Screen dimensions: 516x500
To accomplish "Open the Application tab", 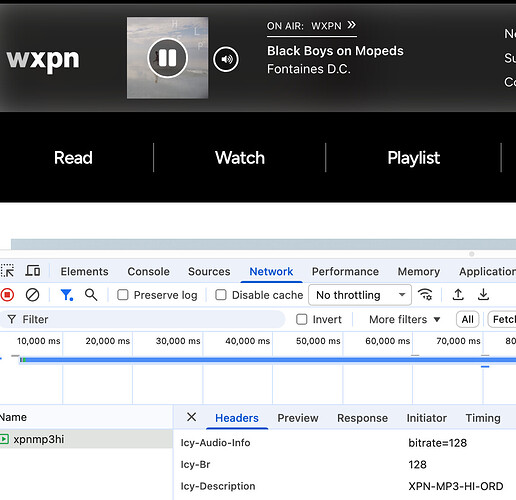I will (x=487, y=272).
